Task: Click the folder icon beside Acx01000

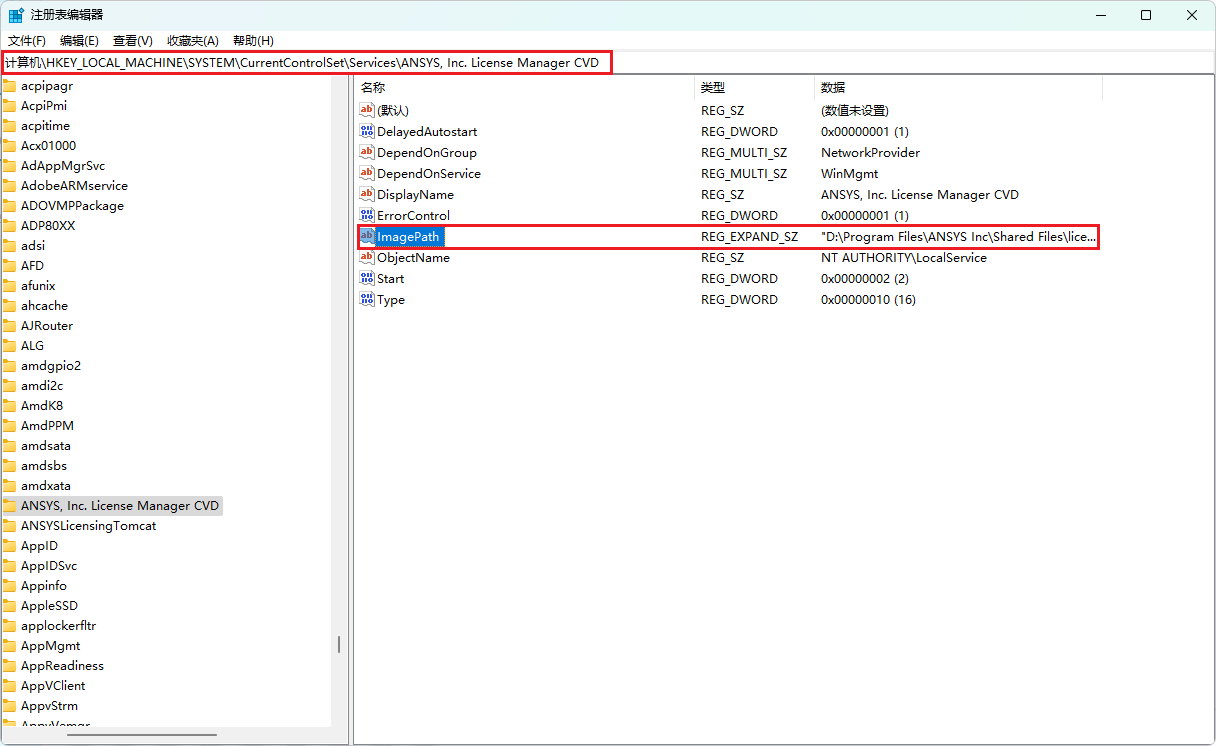Action: click(10, 146)
